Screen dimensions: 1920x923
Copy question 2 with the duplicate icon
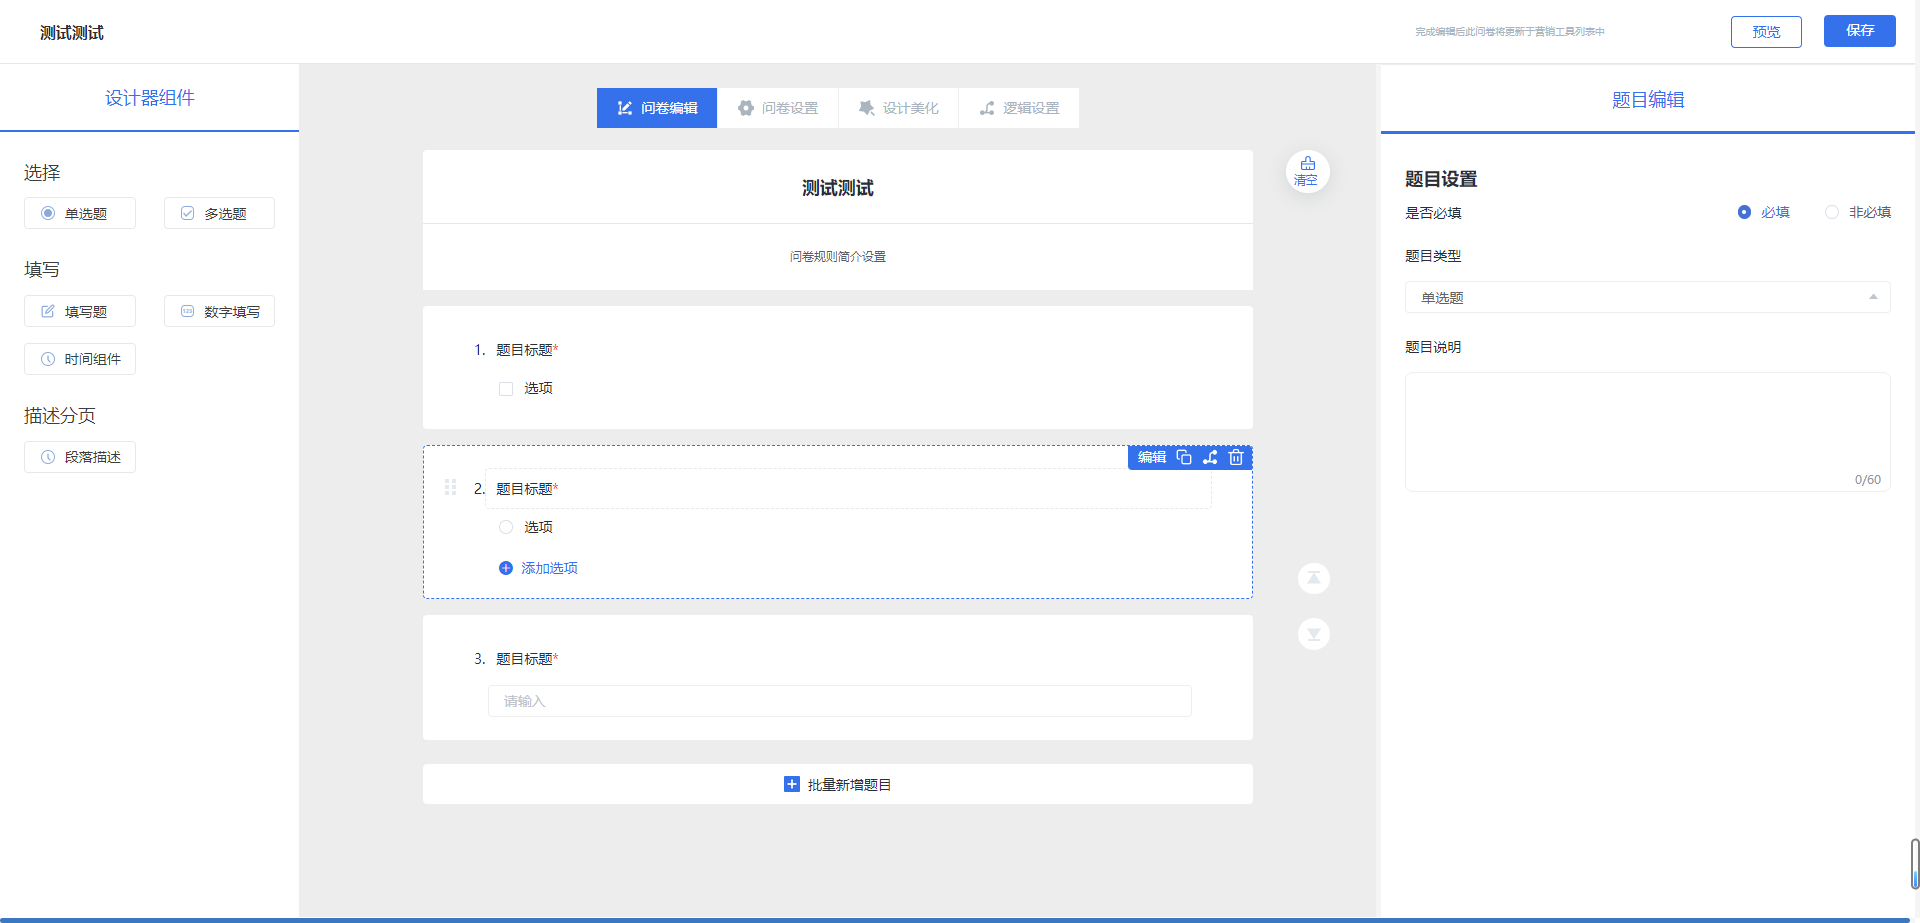click(1184, 457)
